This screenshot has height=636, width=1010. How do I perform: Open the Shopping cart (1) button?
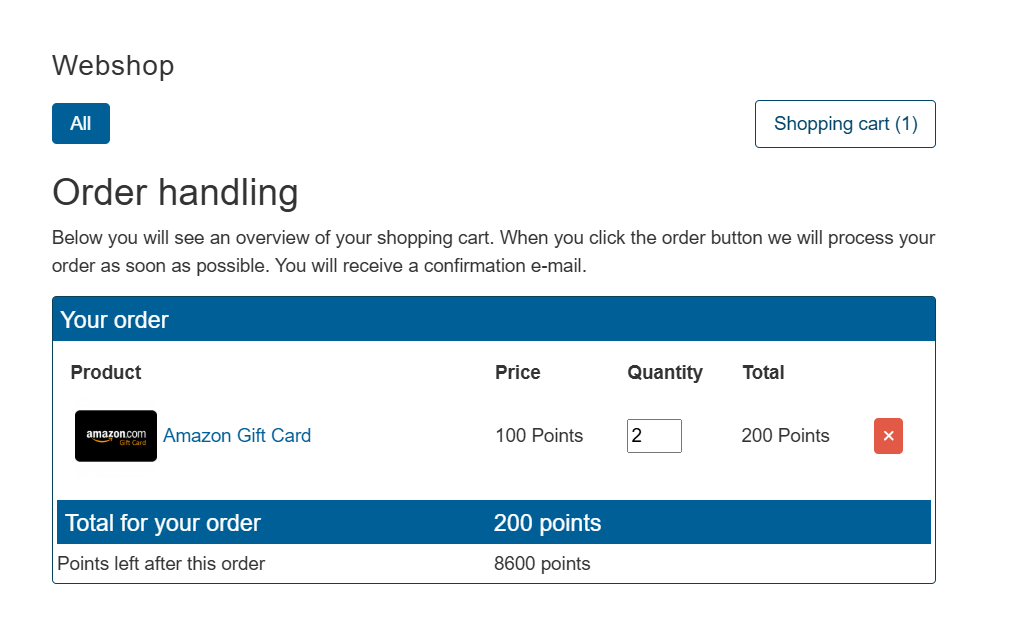coord(845,124)
